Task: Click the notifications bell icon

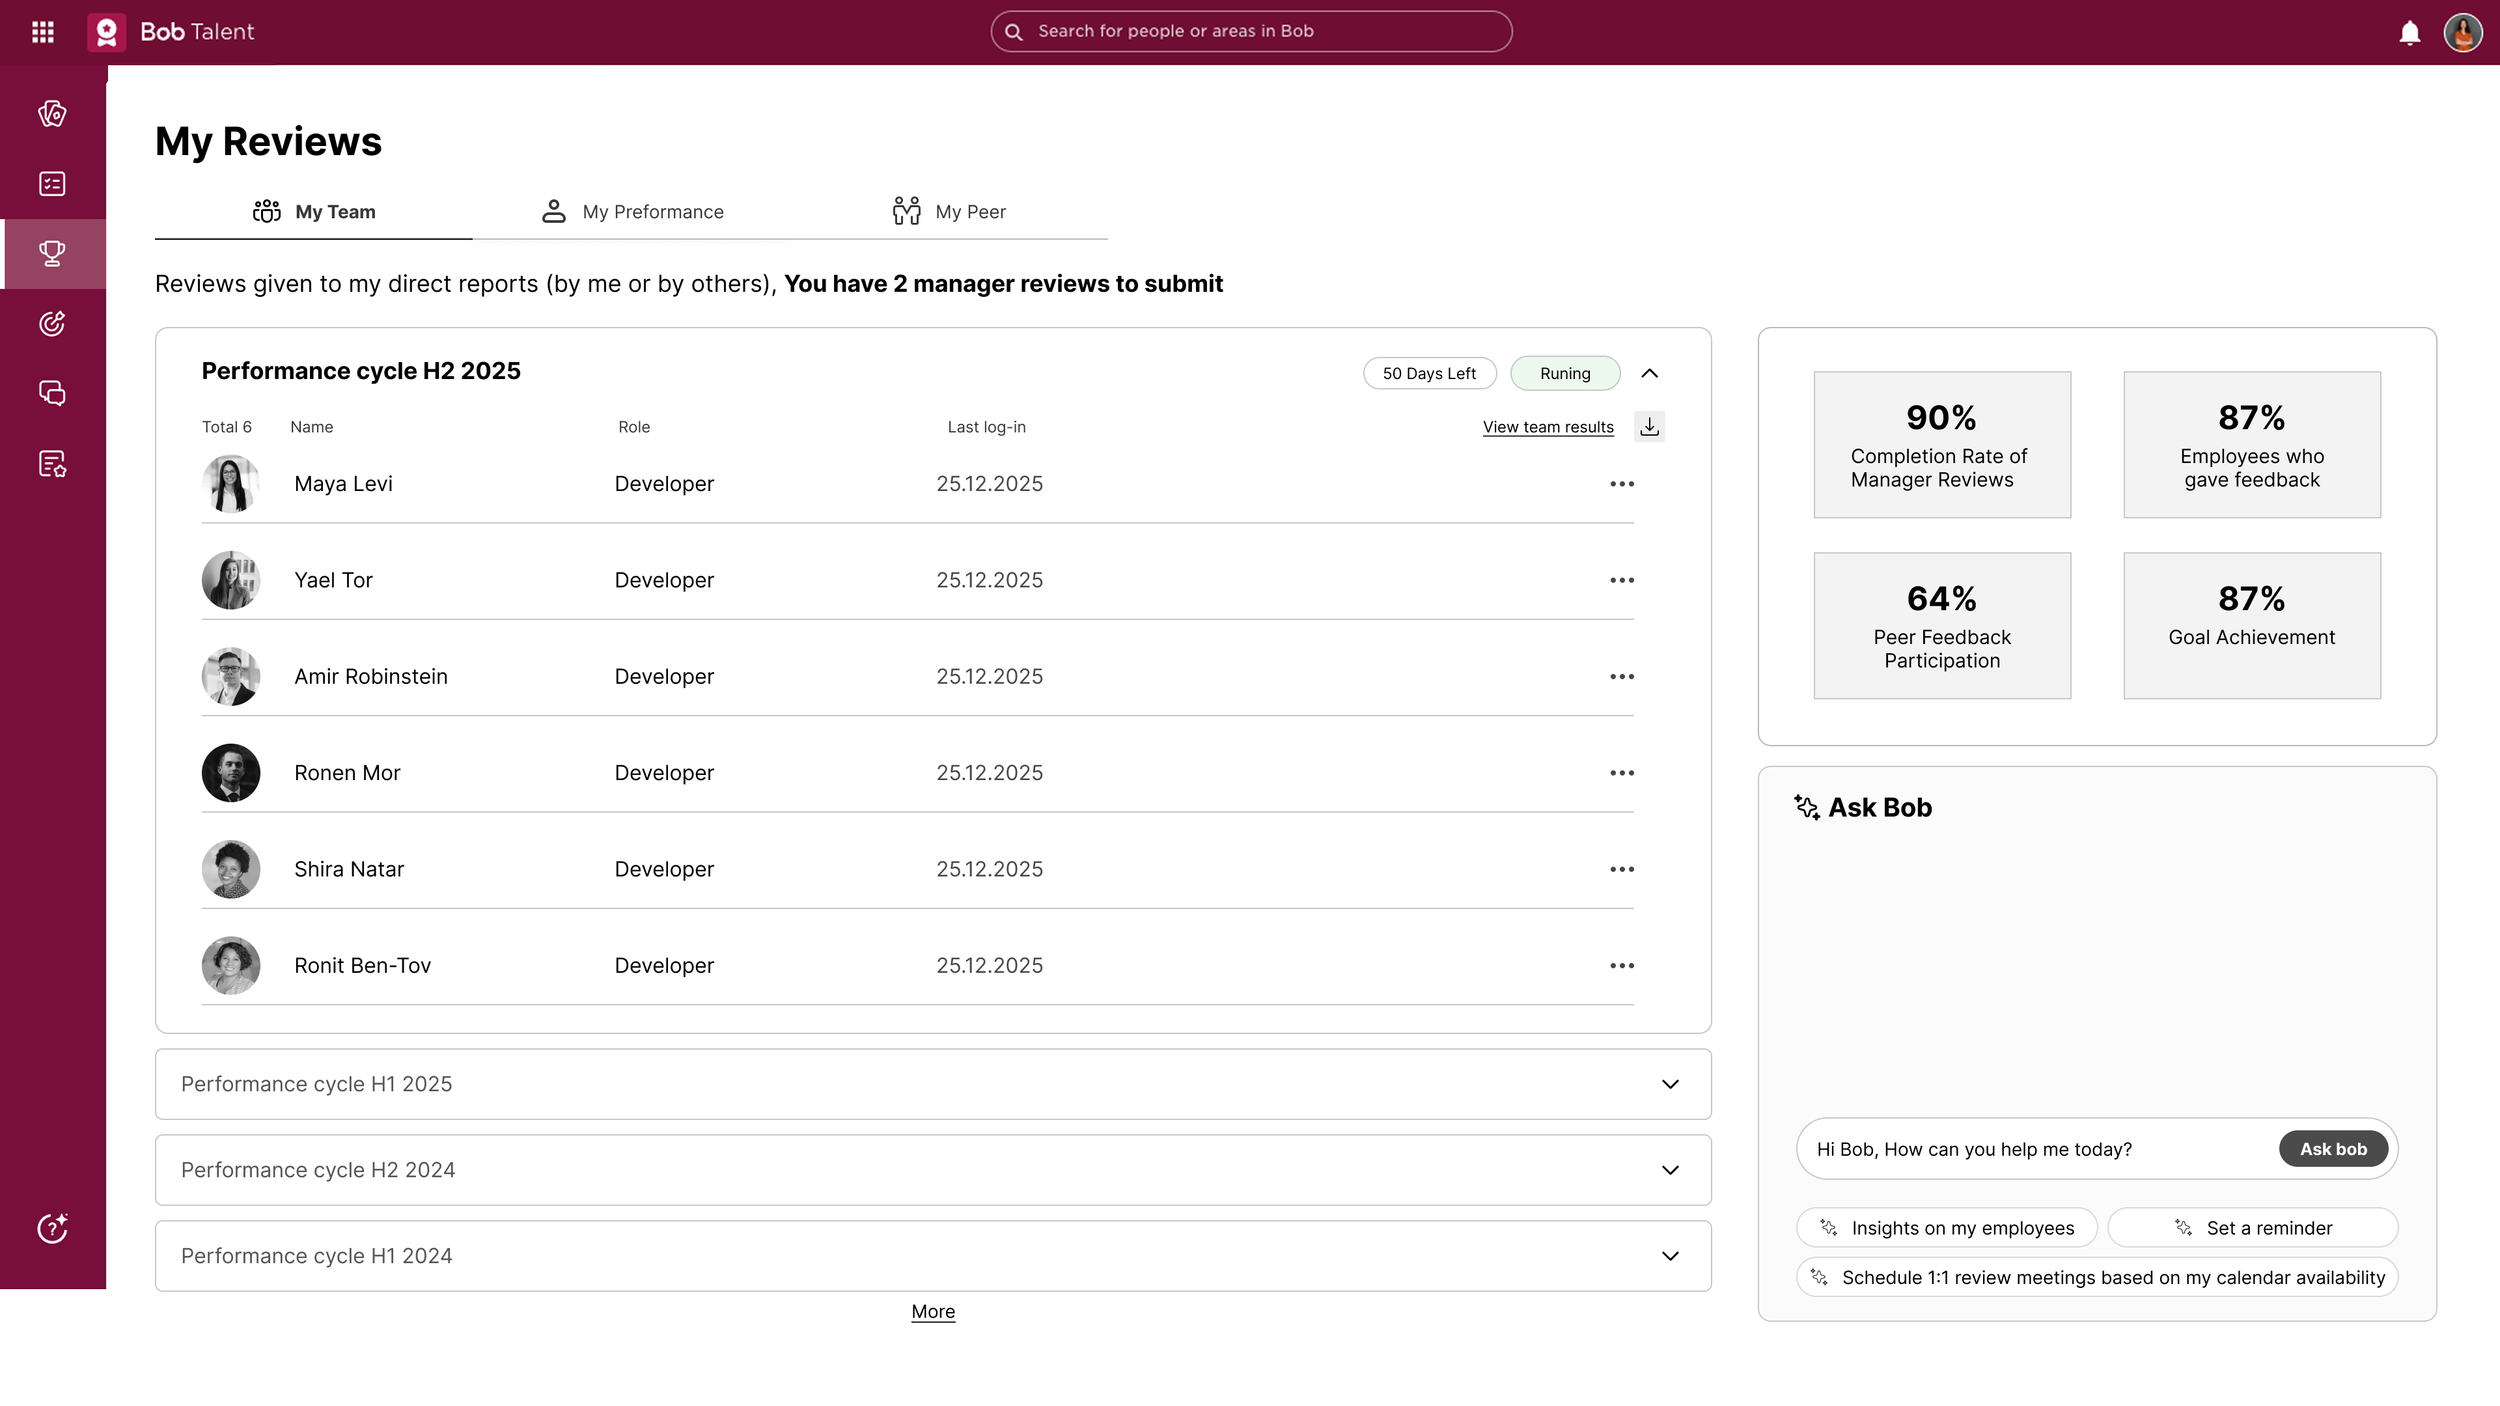Action: 2409,33
